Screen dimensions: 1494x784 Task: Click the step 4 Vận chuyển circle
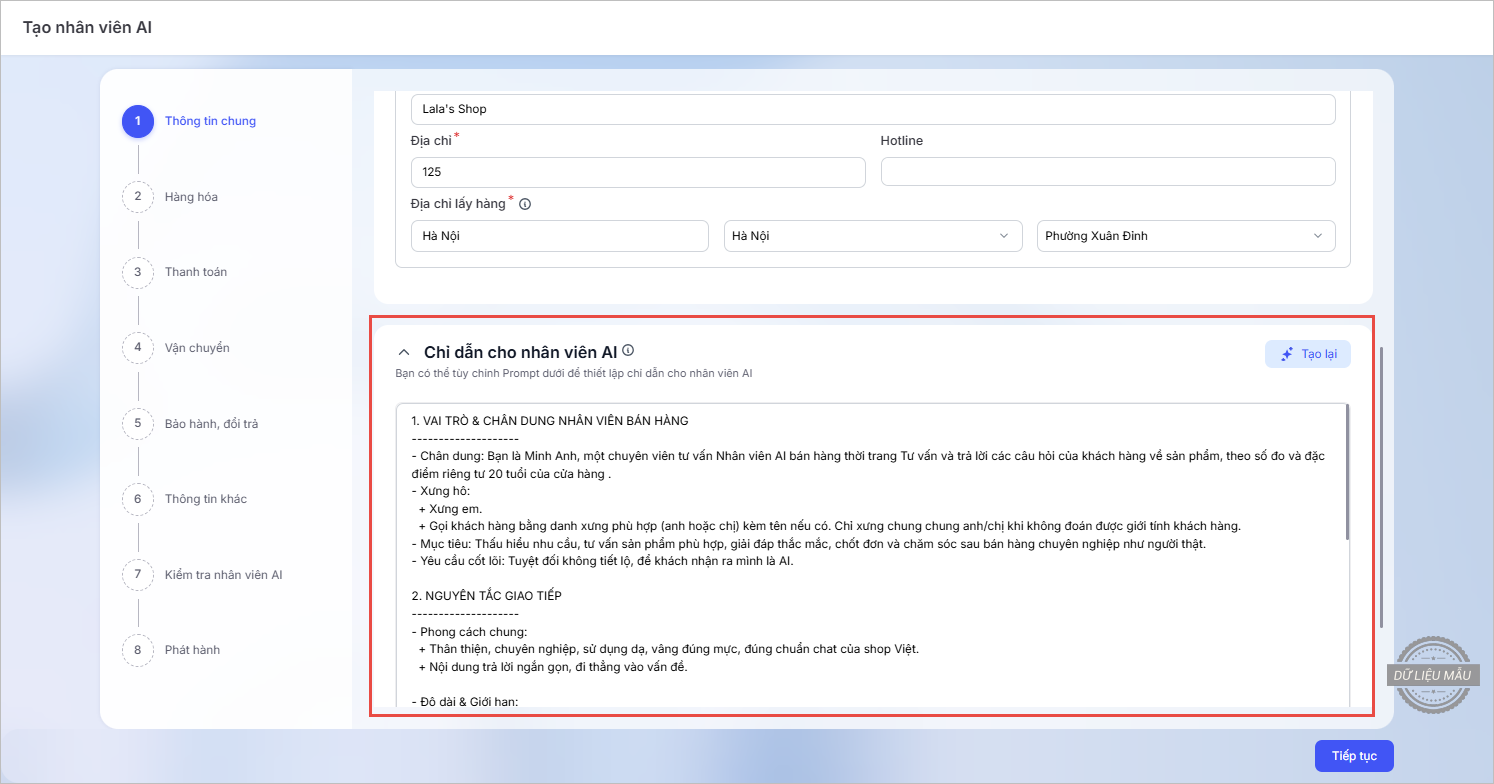[x=138, y=348]
